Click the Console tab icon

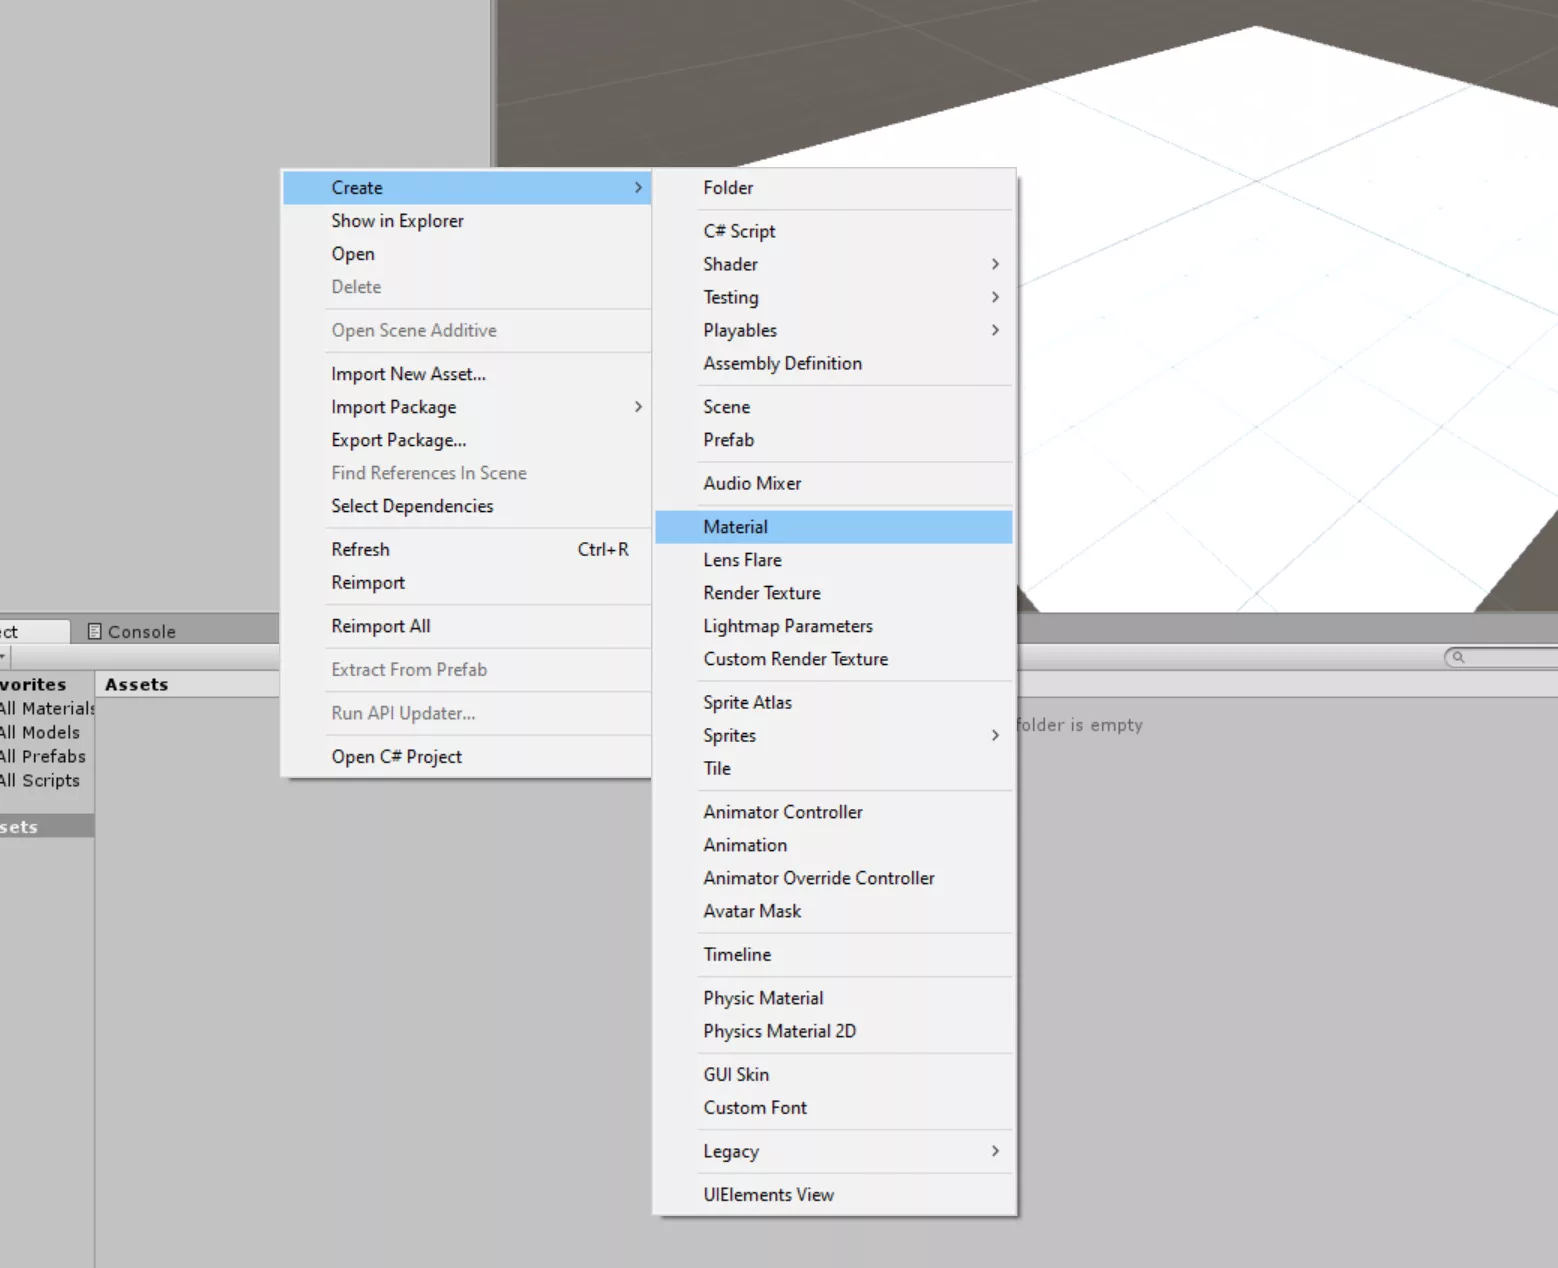click(95, 632)
